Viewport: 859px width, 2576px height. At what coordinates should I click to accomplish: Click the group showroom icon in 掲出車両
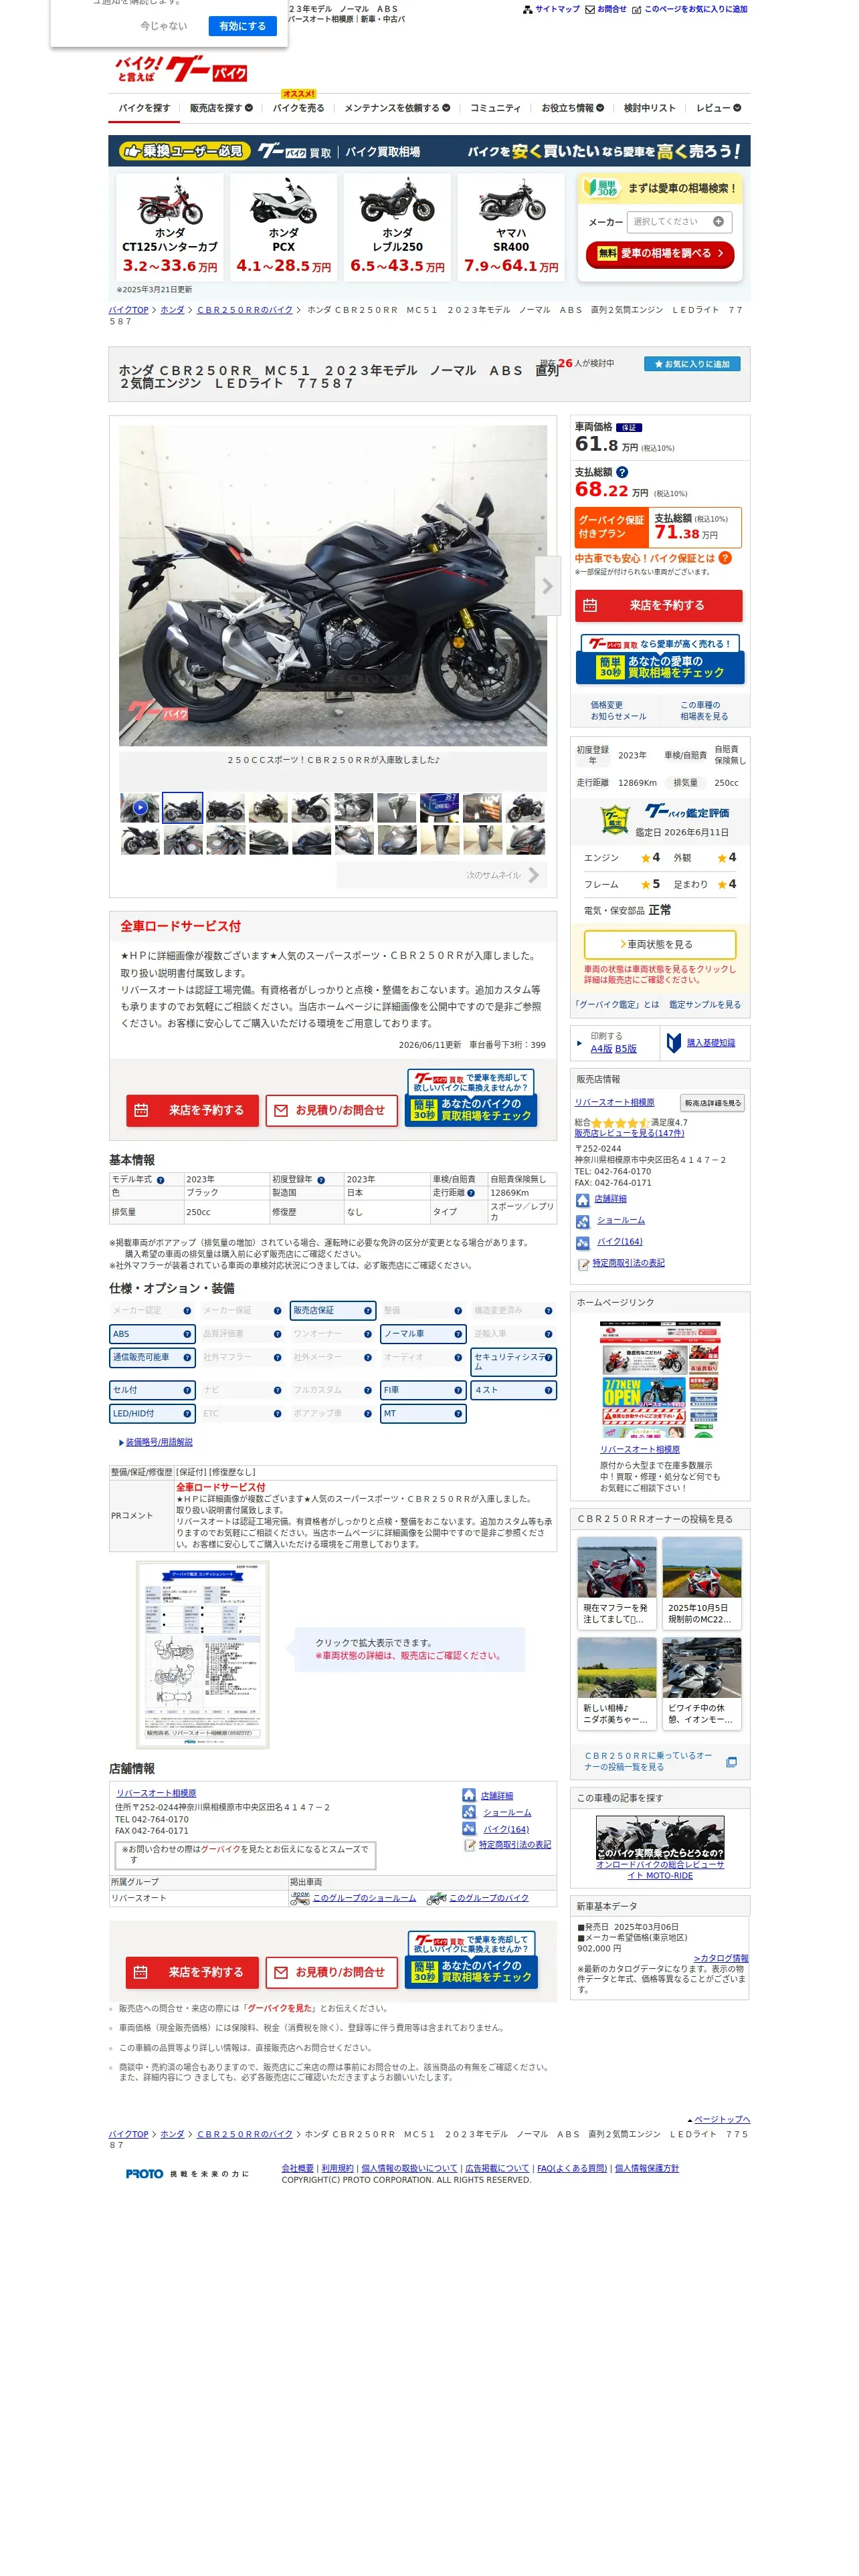tap(300, 1898)
